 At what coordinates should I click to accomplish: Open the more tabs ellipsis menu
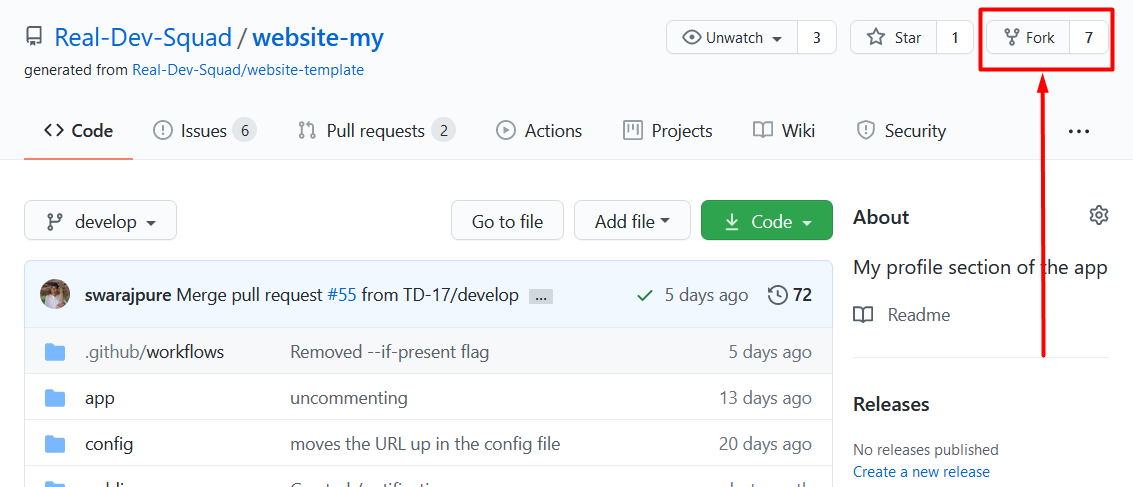tap(1078, 131)
